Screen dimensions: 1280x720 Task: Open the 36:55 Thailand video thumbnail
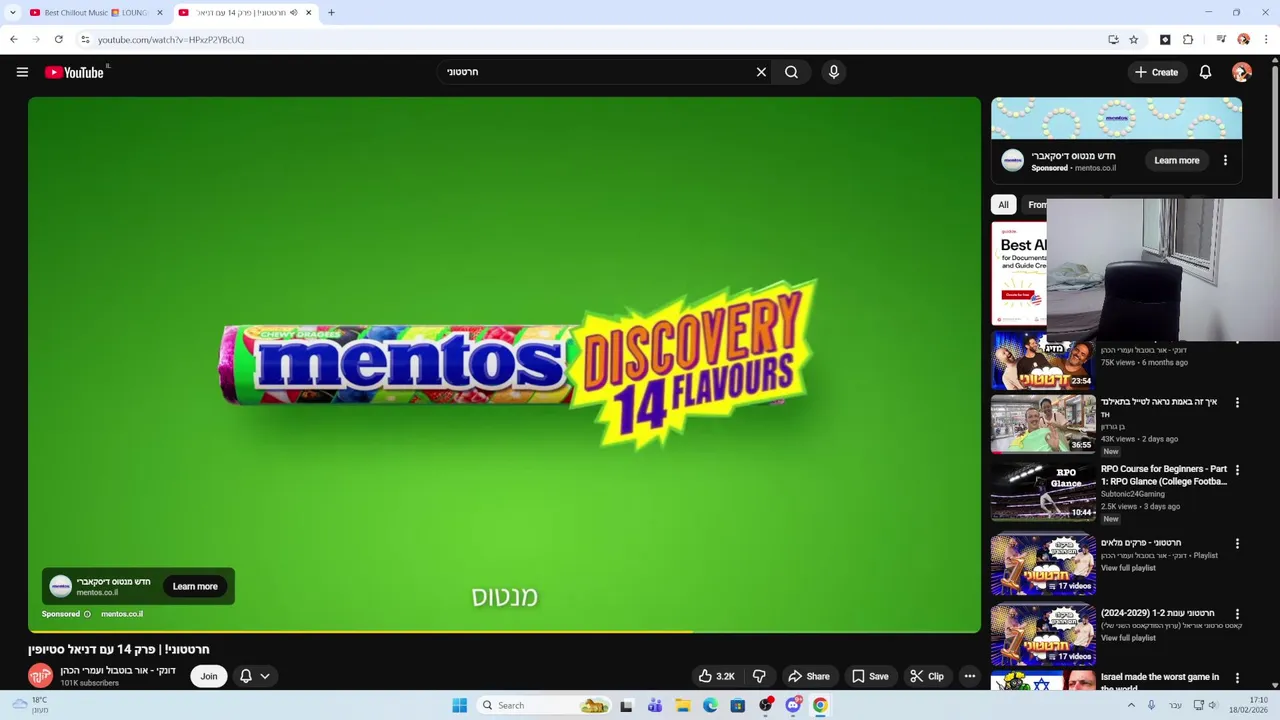coord(1043,424)
